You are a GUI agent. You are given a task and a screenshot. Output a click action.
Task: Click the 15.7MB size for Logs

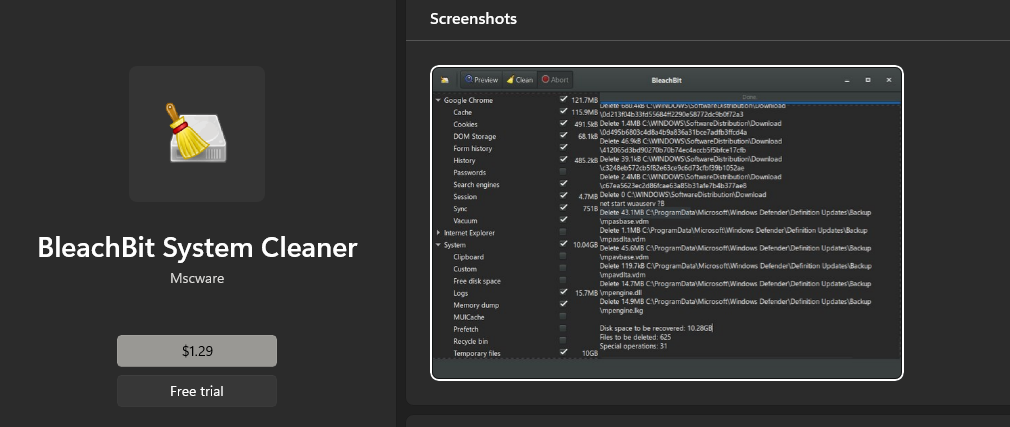point(587,293)
